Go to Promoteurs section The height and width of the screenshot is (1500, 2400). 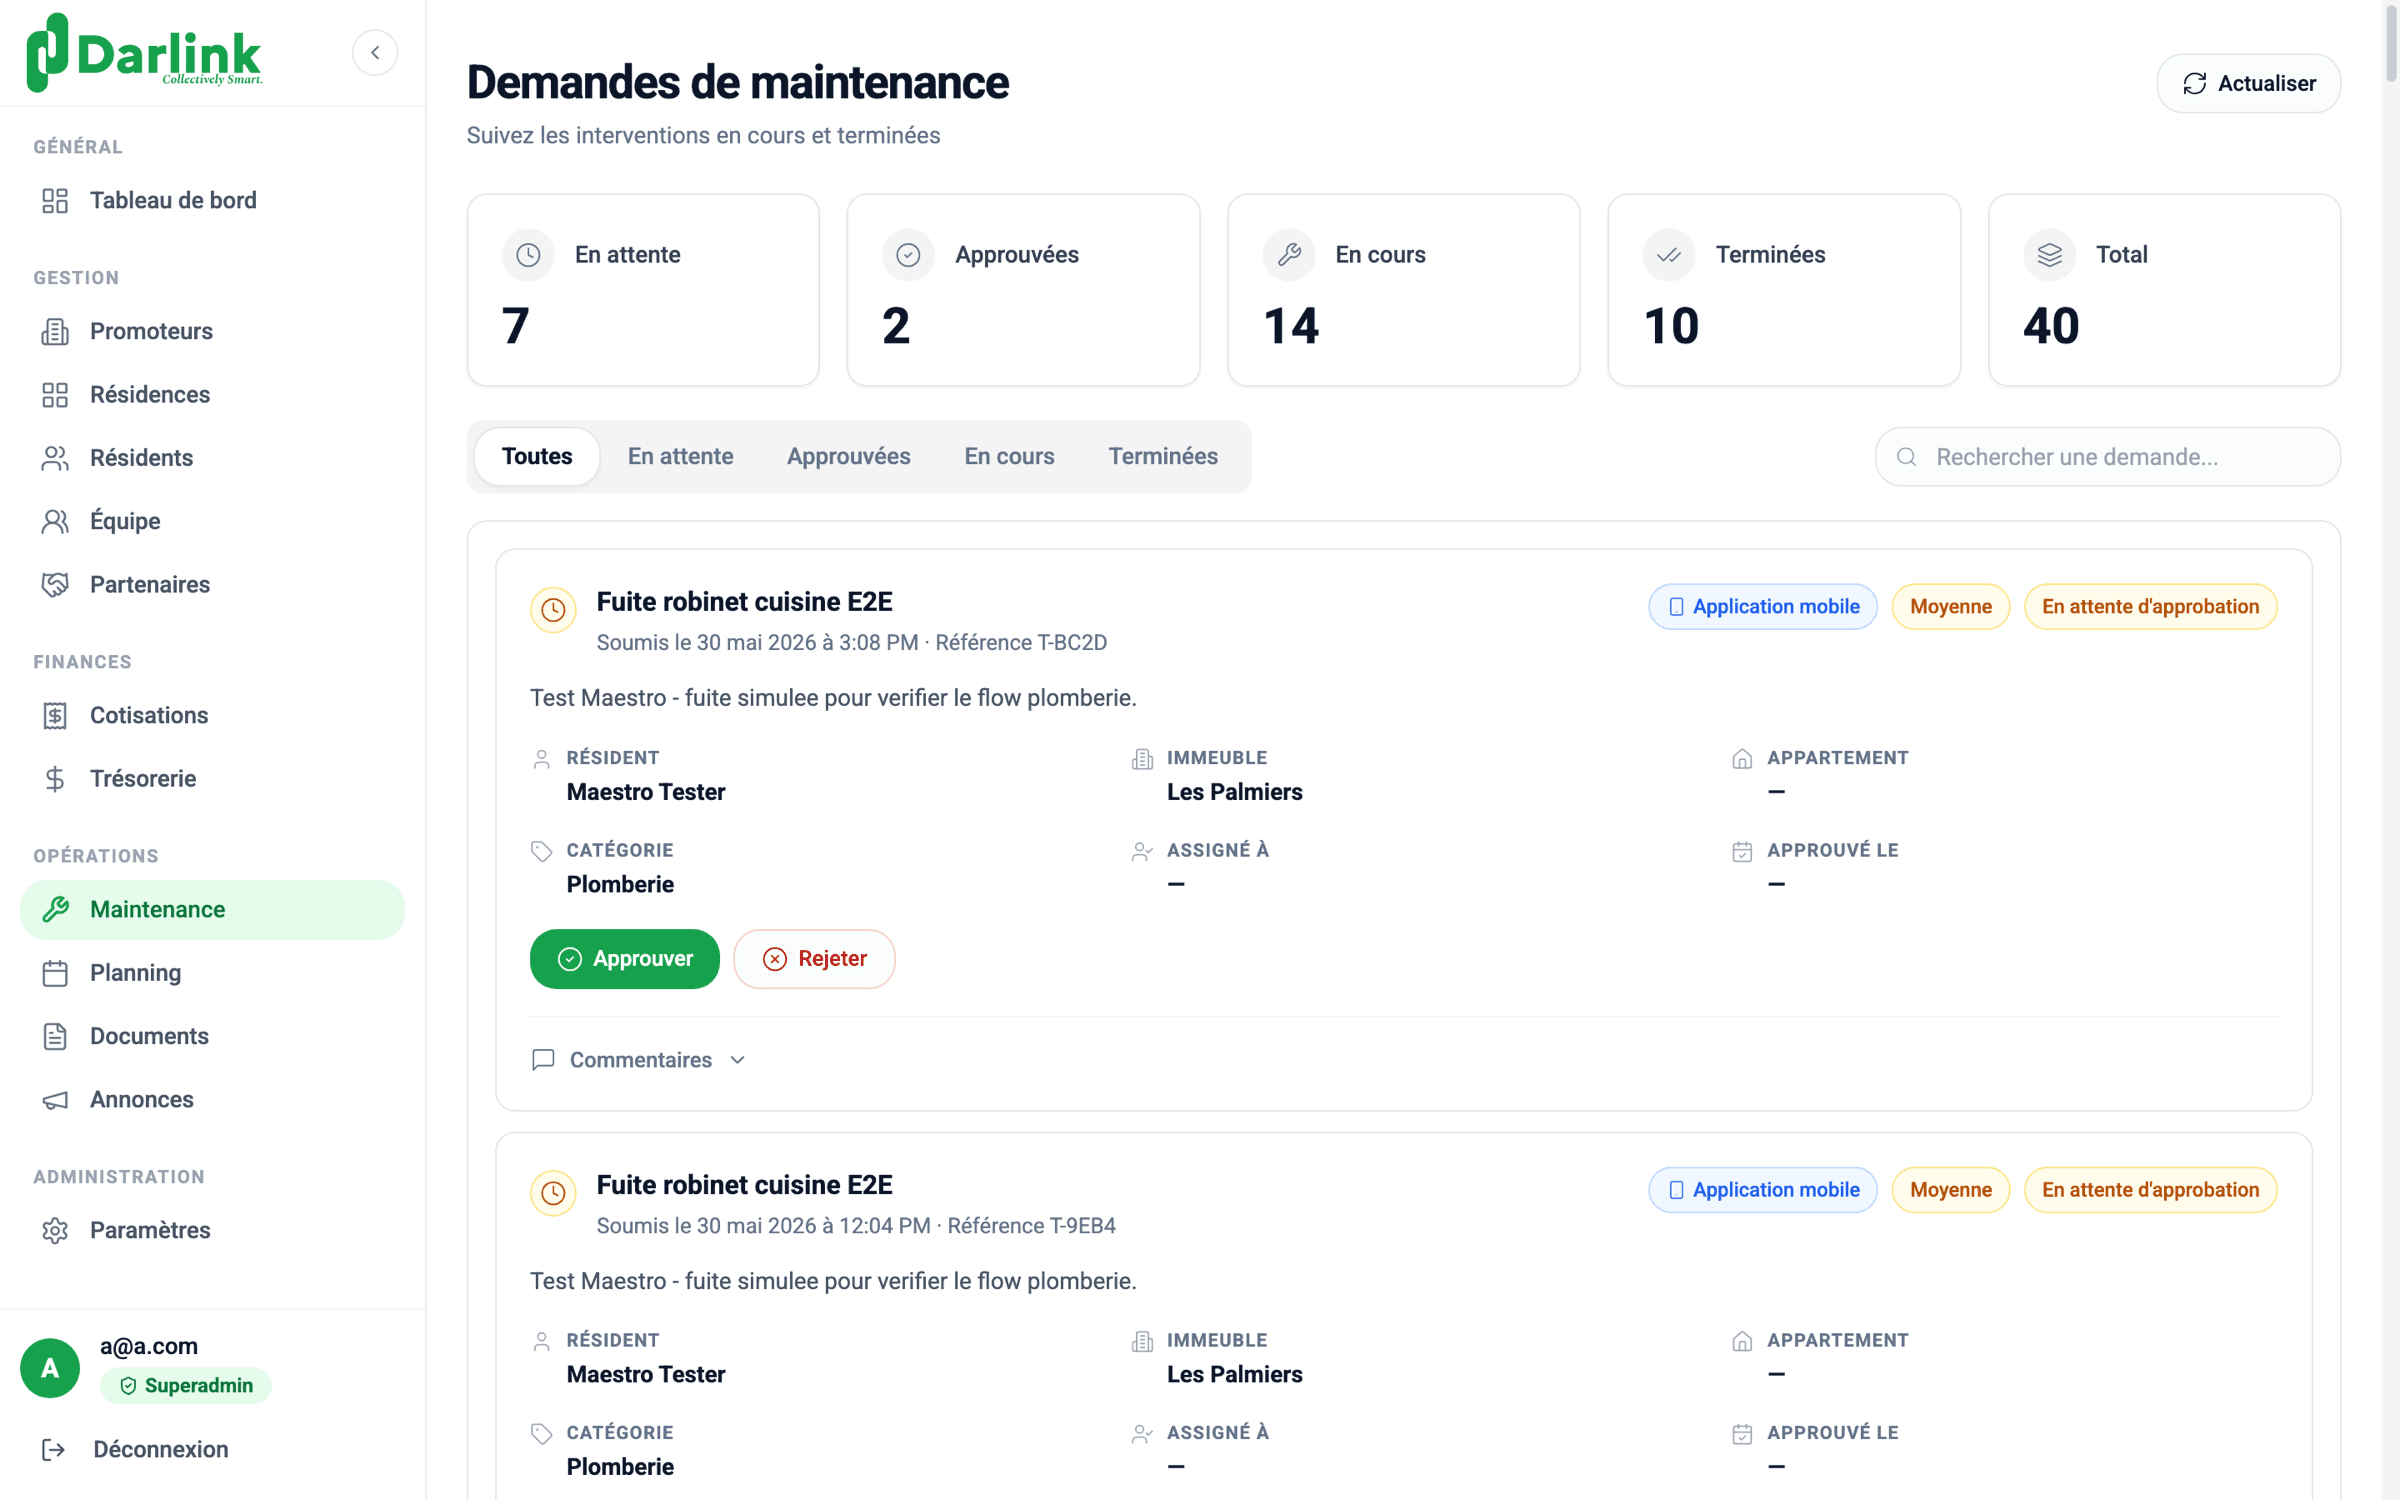(212, 331)
